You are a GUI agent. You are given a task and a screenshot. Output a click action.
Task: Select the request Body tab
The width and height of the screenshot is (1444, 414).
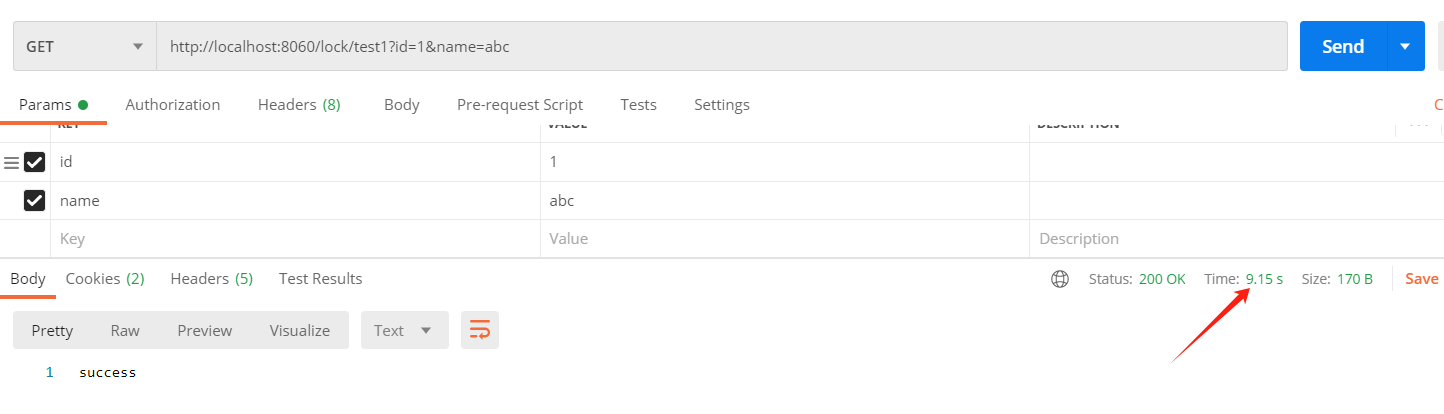pos(401,105)
